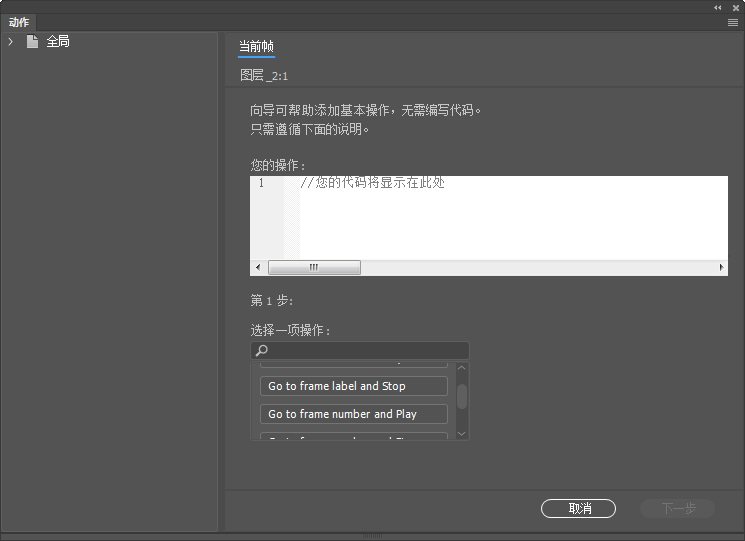This screenshot has height=541, width=745.
Task: Click the code scrollbar left arrow
Action: pyautogui.click(x=258, y=267)
